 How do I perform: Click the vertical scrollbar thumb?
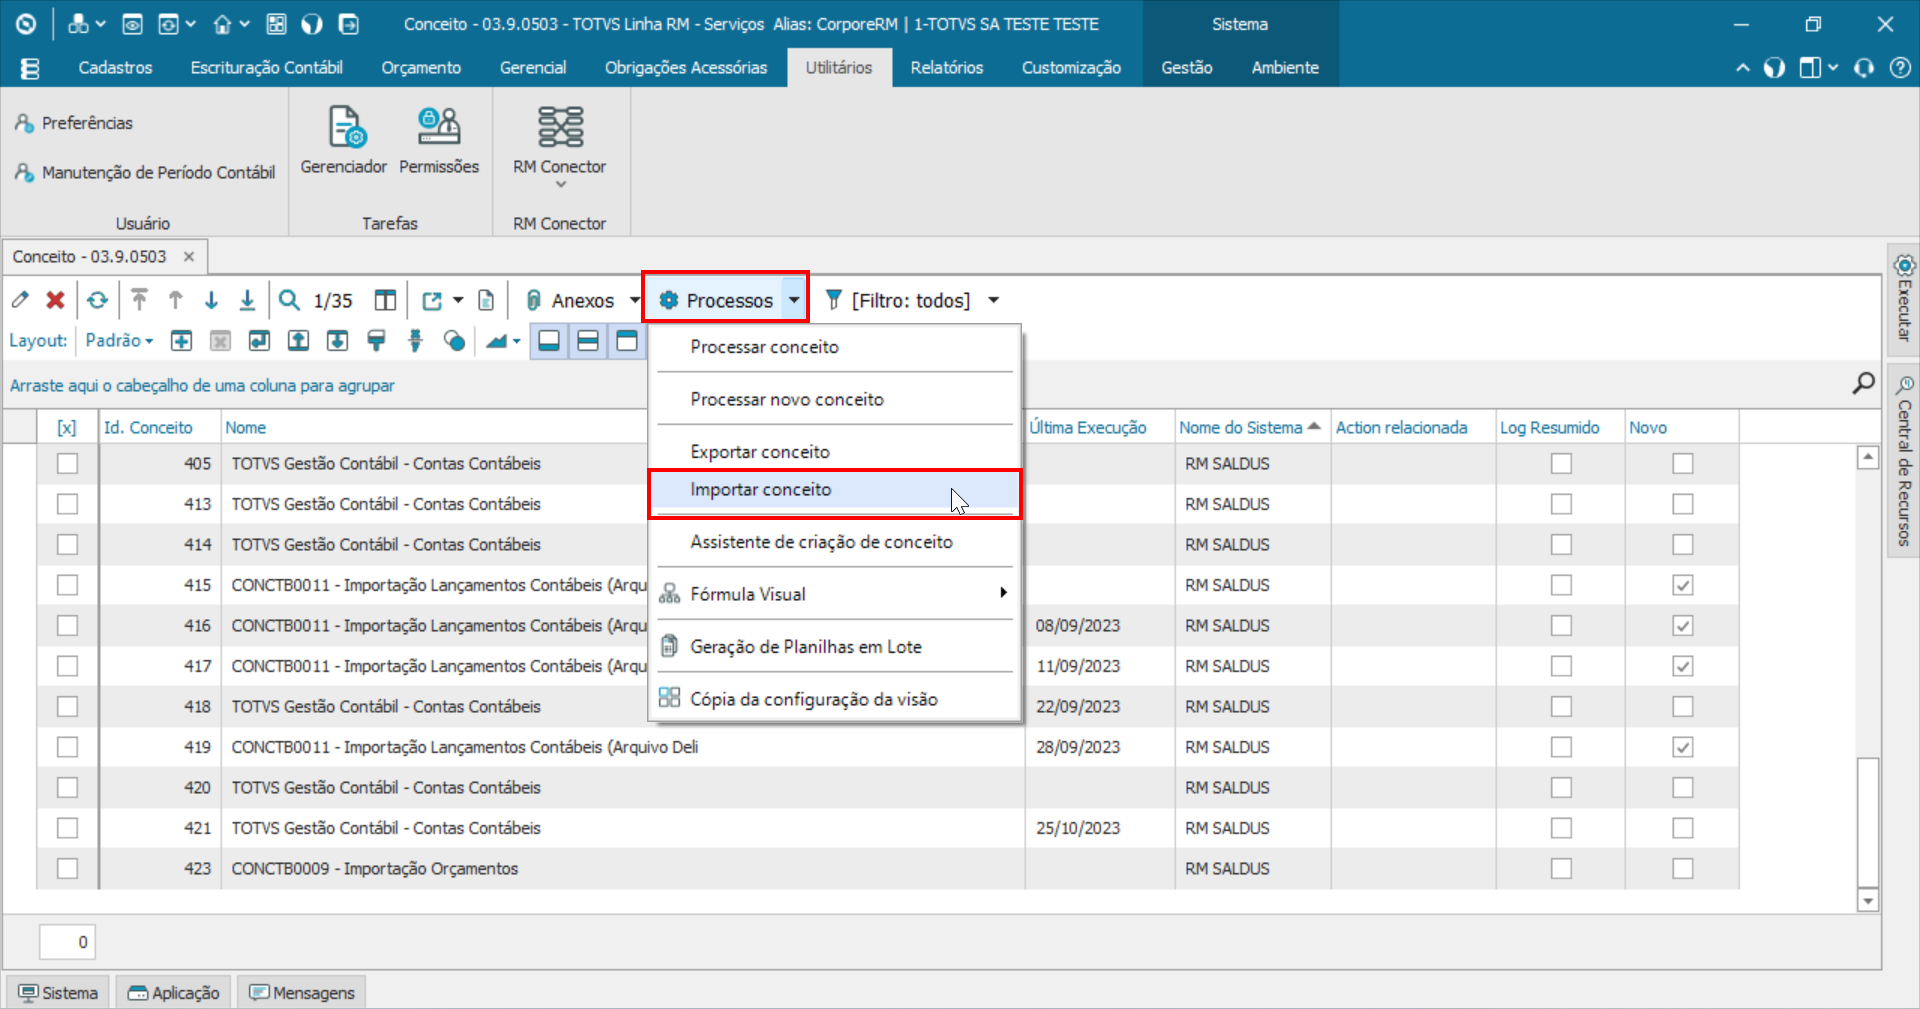(x=1867, y=820)
